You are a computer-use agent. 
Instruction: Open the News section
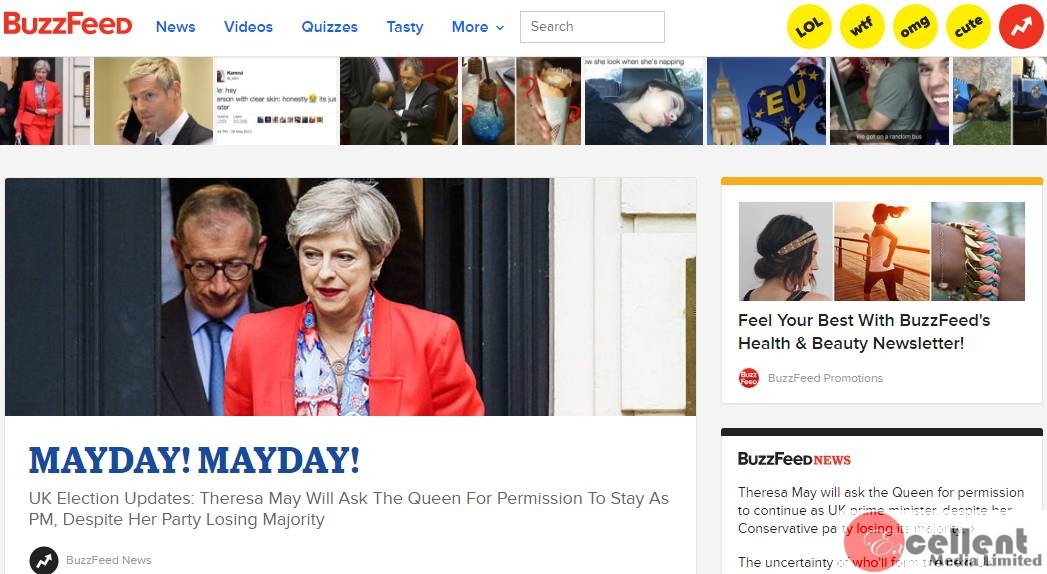tap(176, 27)
